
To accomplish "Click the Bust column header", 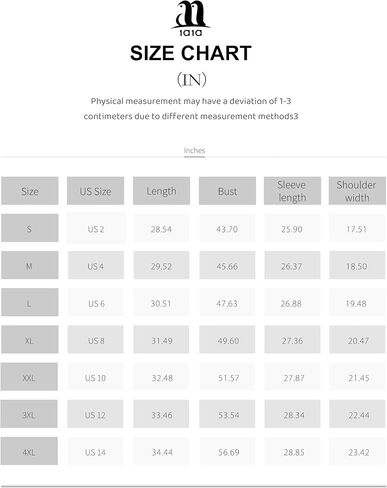I will click(x=227, y=191).
